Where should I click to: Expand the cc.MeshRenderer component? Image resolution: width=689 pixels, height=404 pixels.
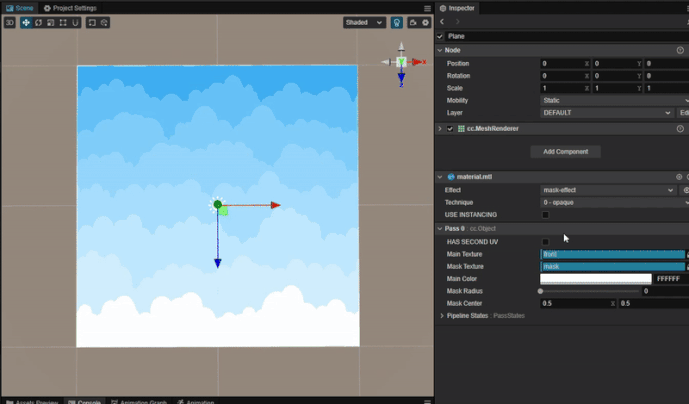tap(440, 128)
